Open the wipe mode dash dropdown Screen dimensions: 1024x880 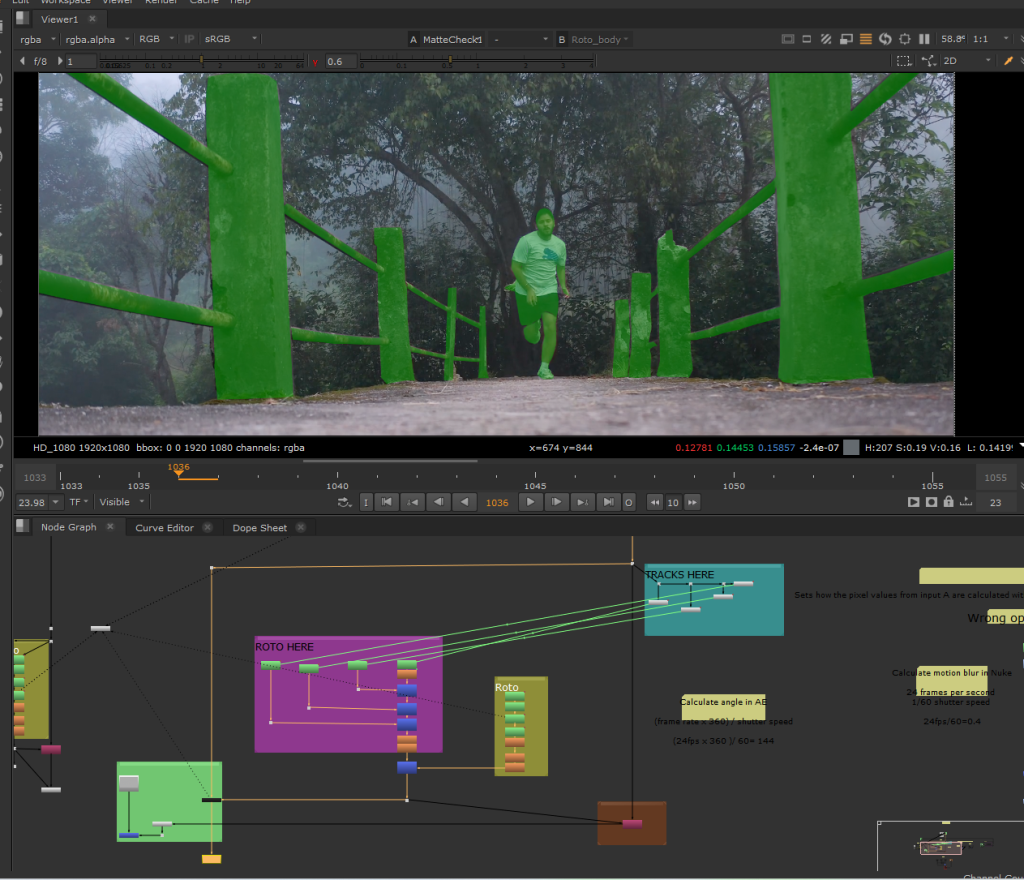[x=520, y=40]
